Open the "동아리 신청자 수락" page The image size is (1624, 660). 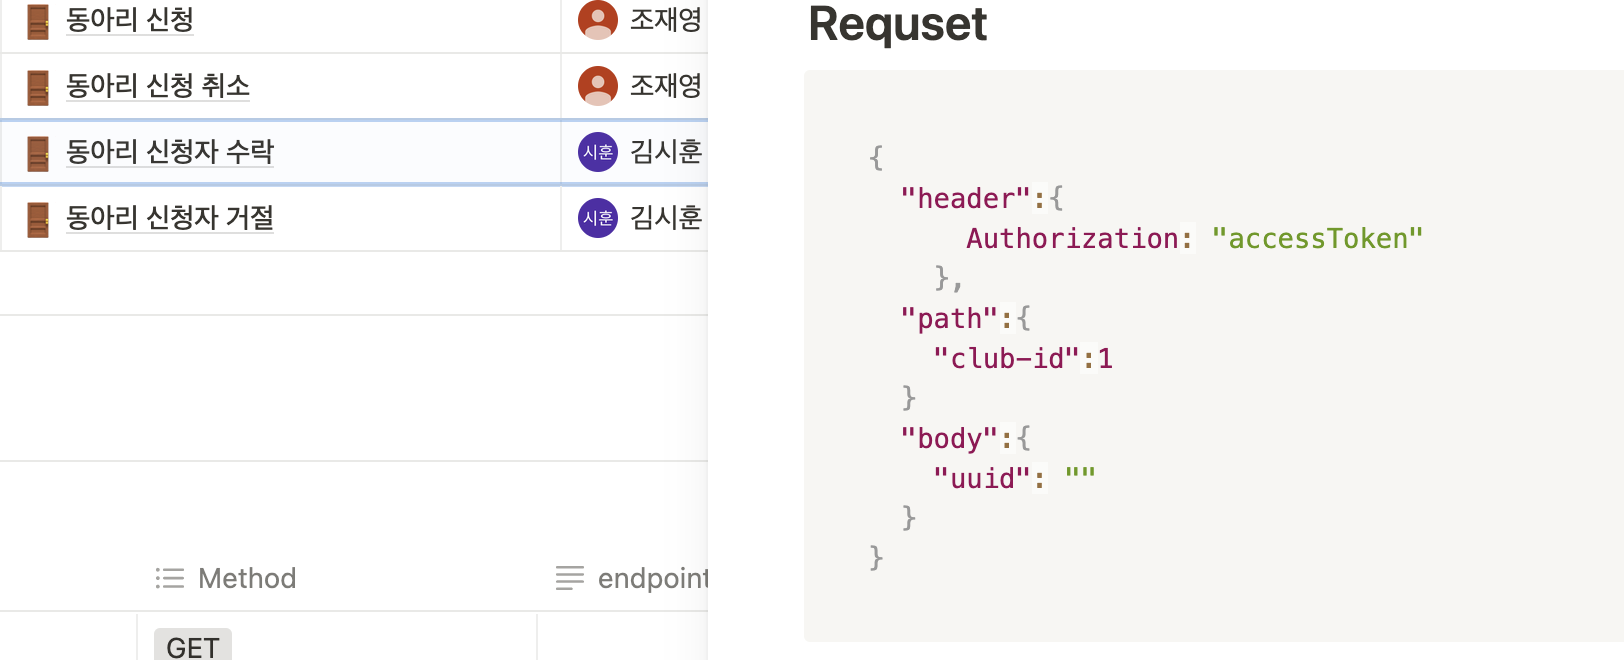coord(170,152)
